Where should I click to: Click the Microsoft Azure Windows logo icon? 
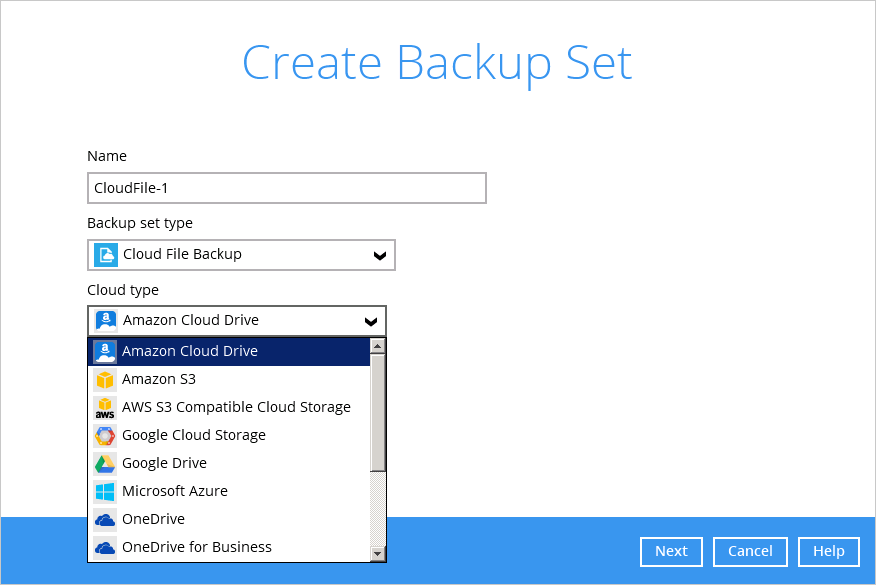pyautogui.click(x=105, y=491)
